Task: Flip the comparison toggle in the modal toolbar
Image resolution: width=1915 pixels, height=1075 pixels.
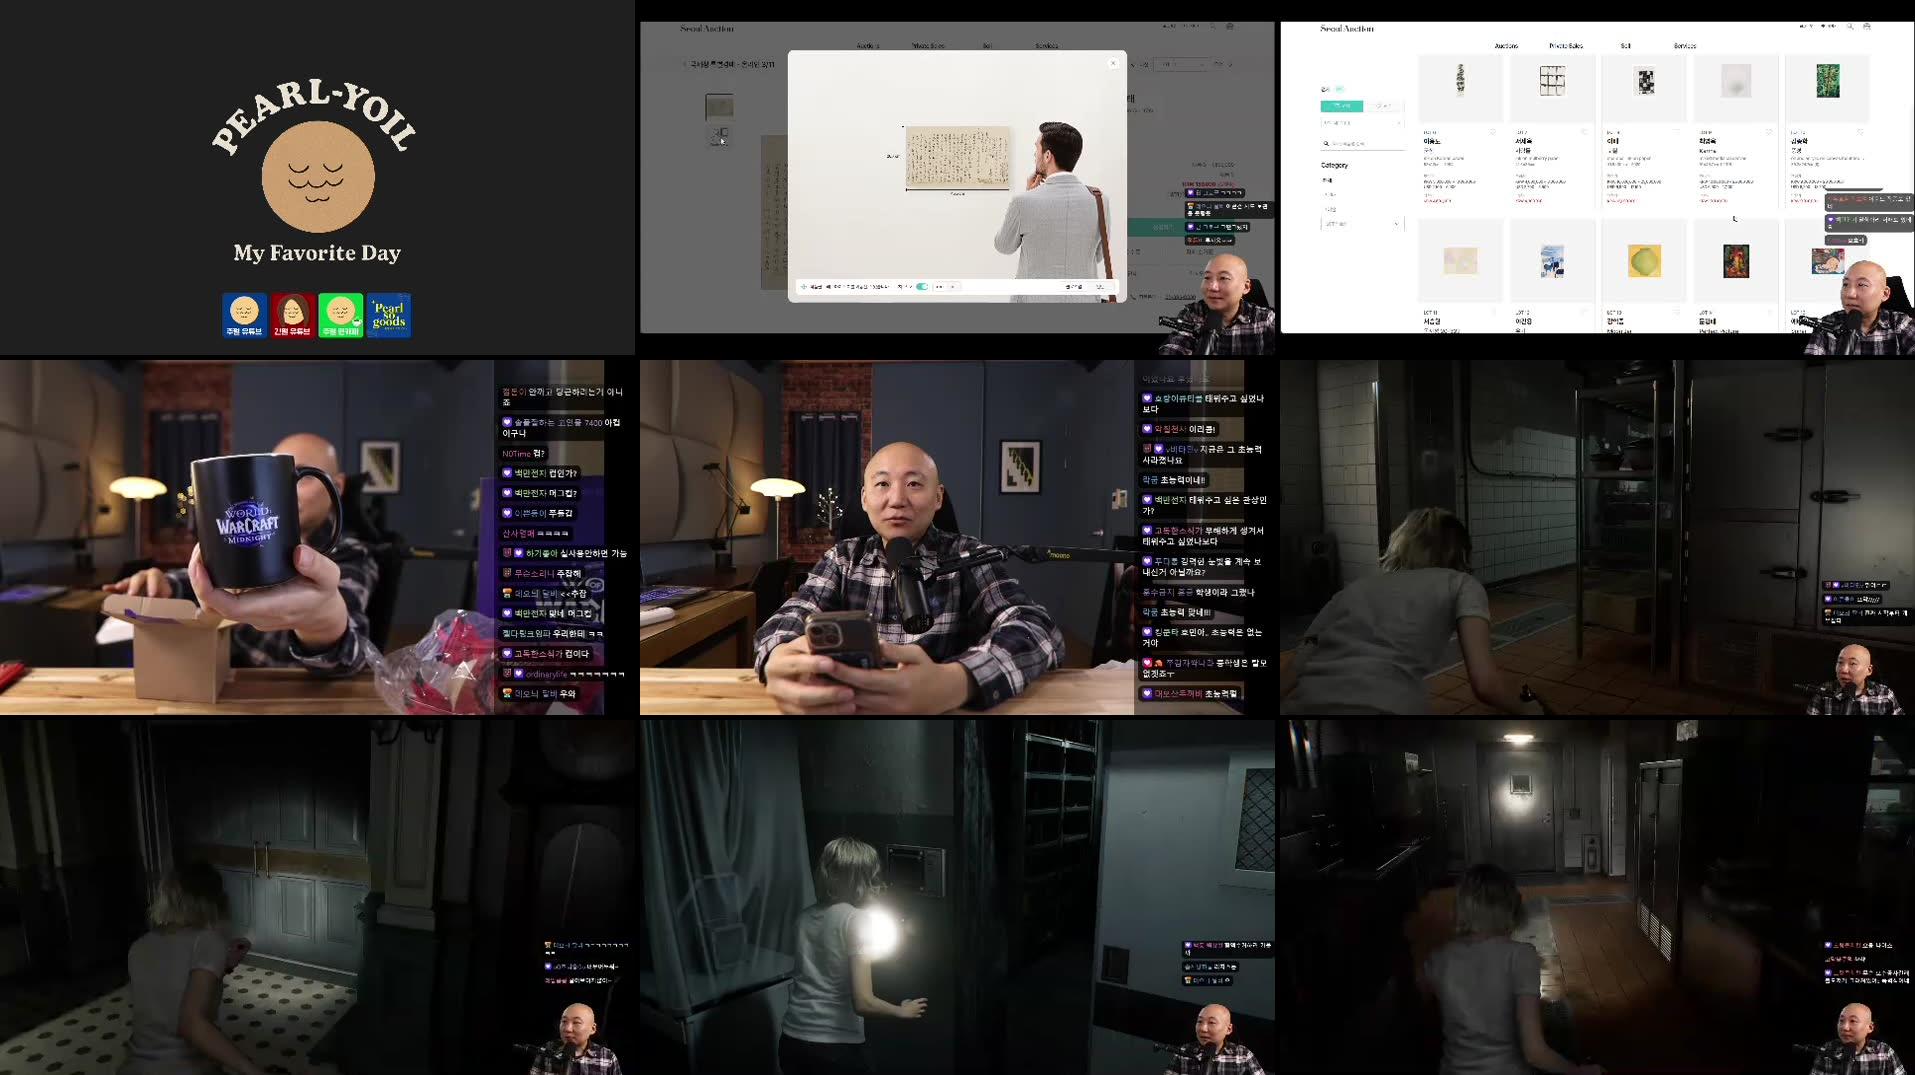Action: [922, 287]
